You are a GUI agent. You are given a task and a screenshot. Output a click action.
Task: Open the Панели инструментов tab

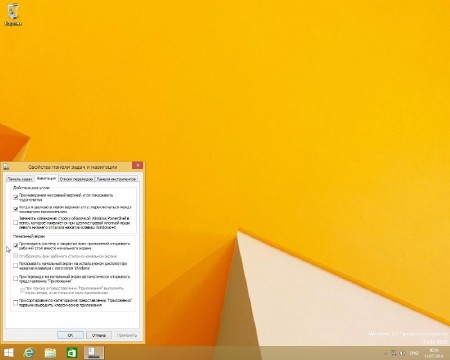click(x=116, y=179)
